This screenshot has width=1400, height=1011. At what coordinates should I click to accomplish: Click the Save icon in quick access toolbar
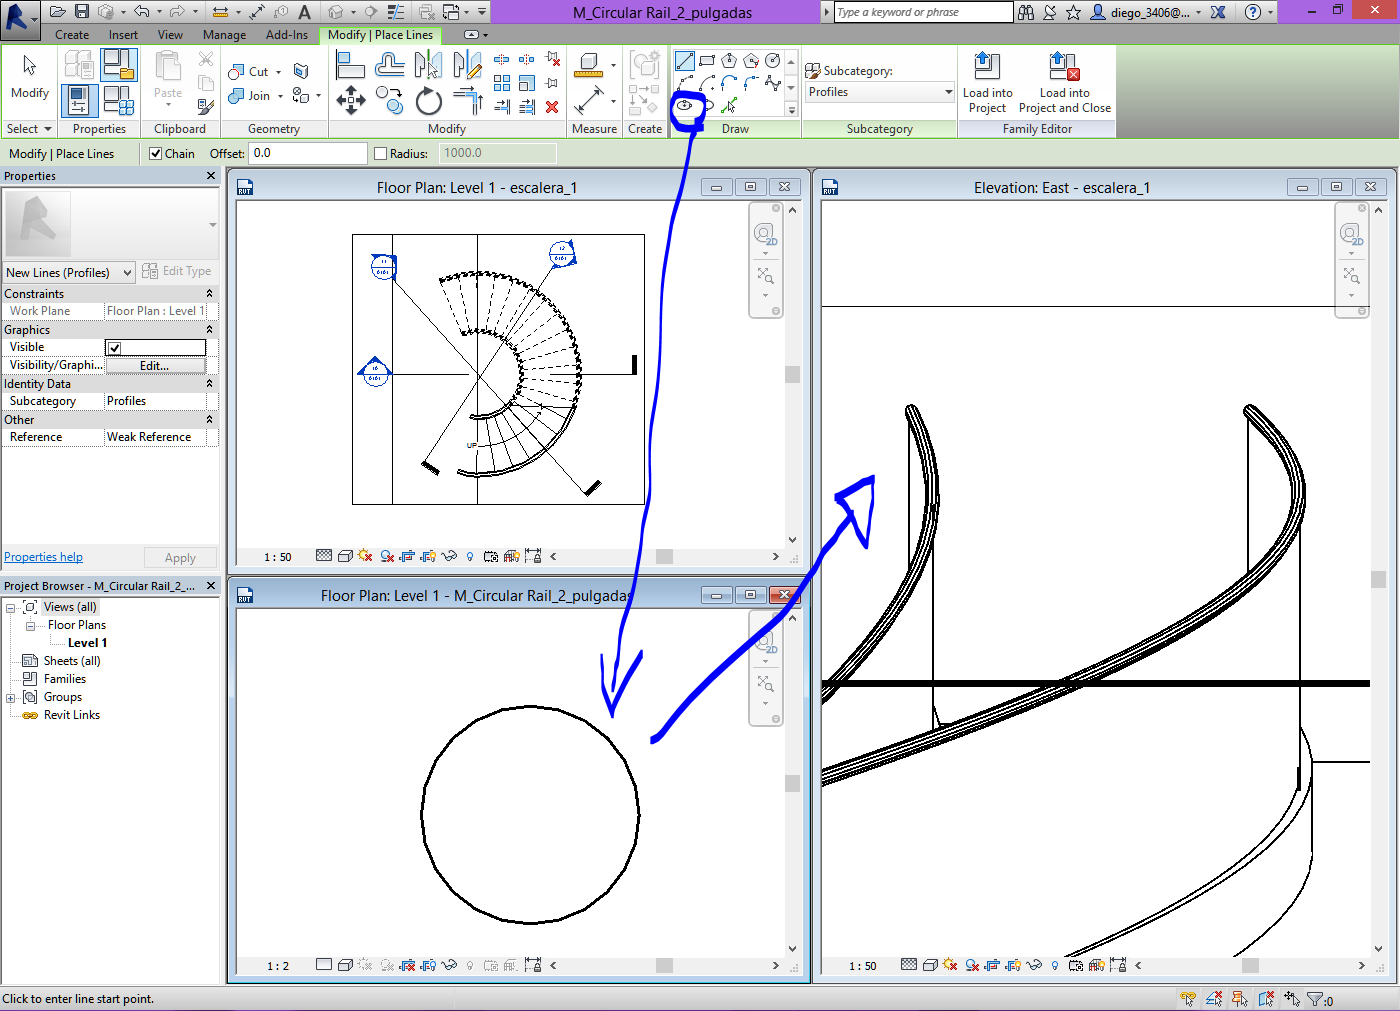click(82, 12)
